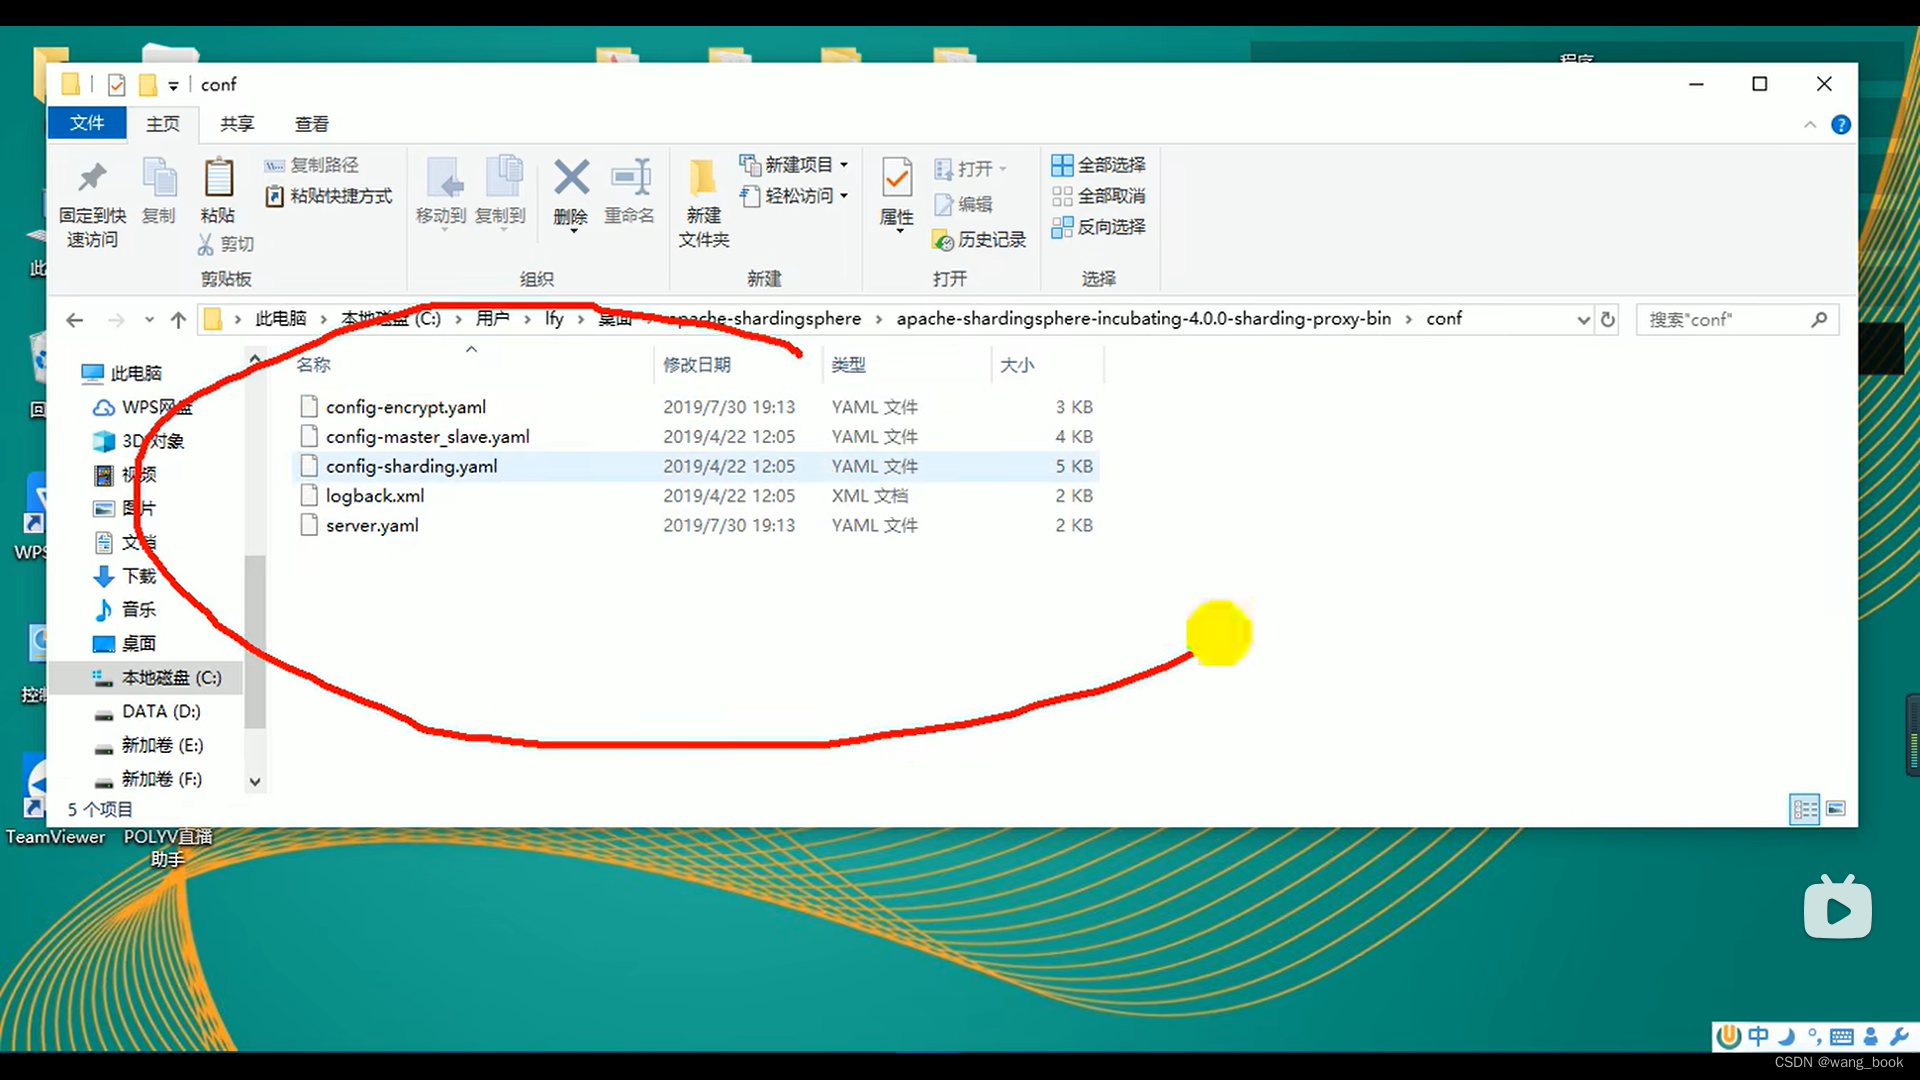Go up one folder level arrow

(x=178, y=320)
